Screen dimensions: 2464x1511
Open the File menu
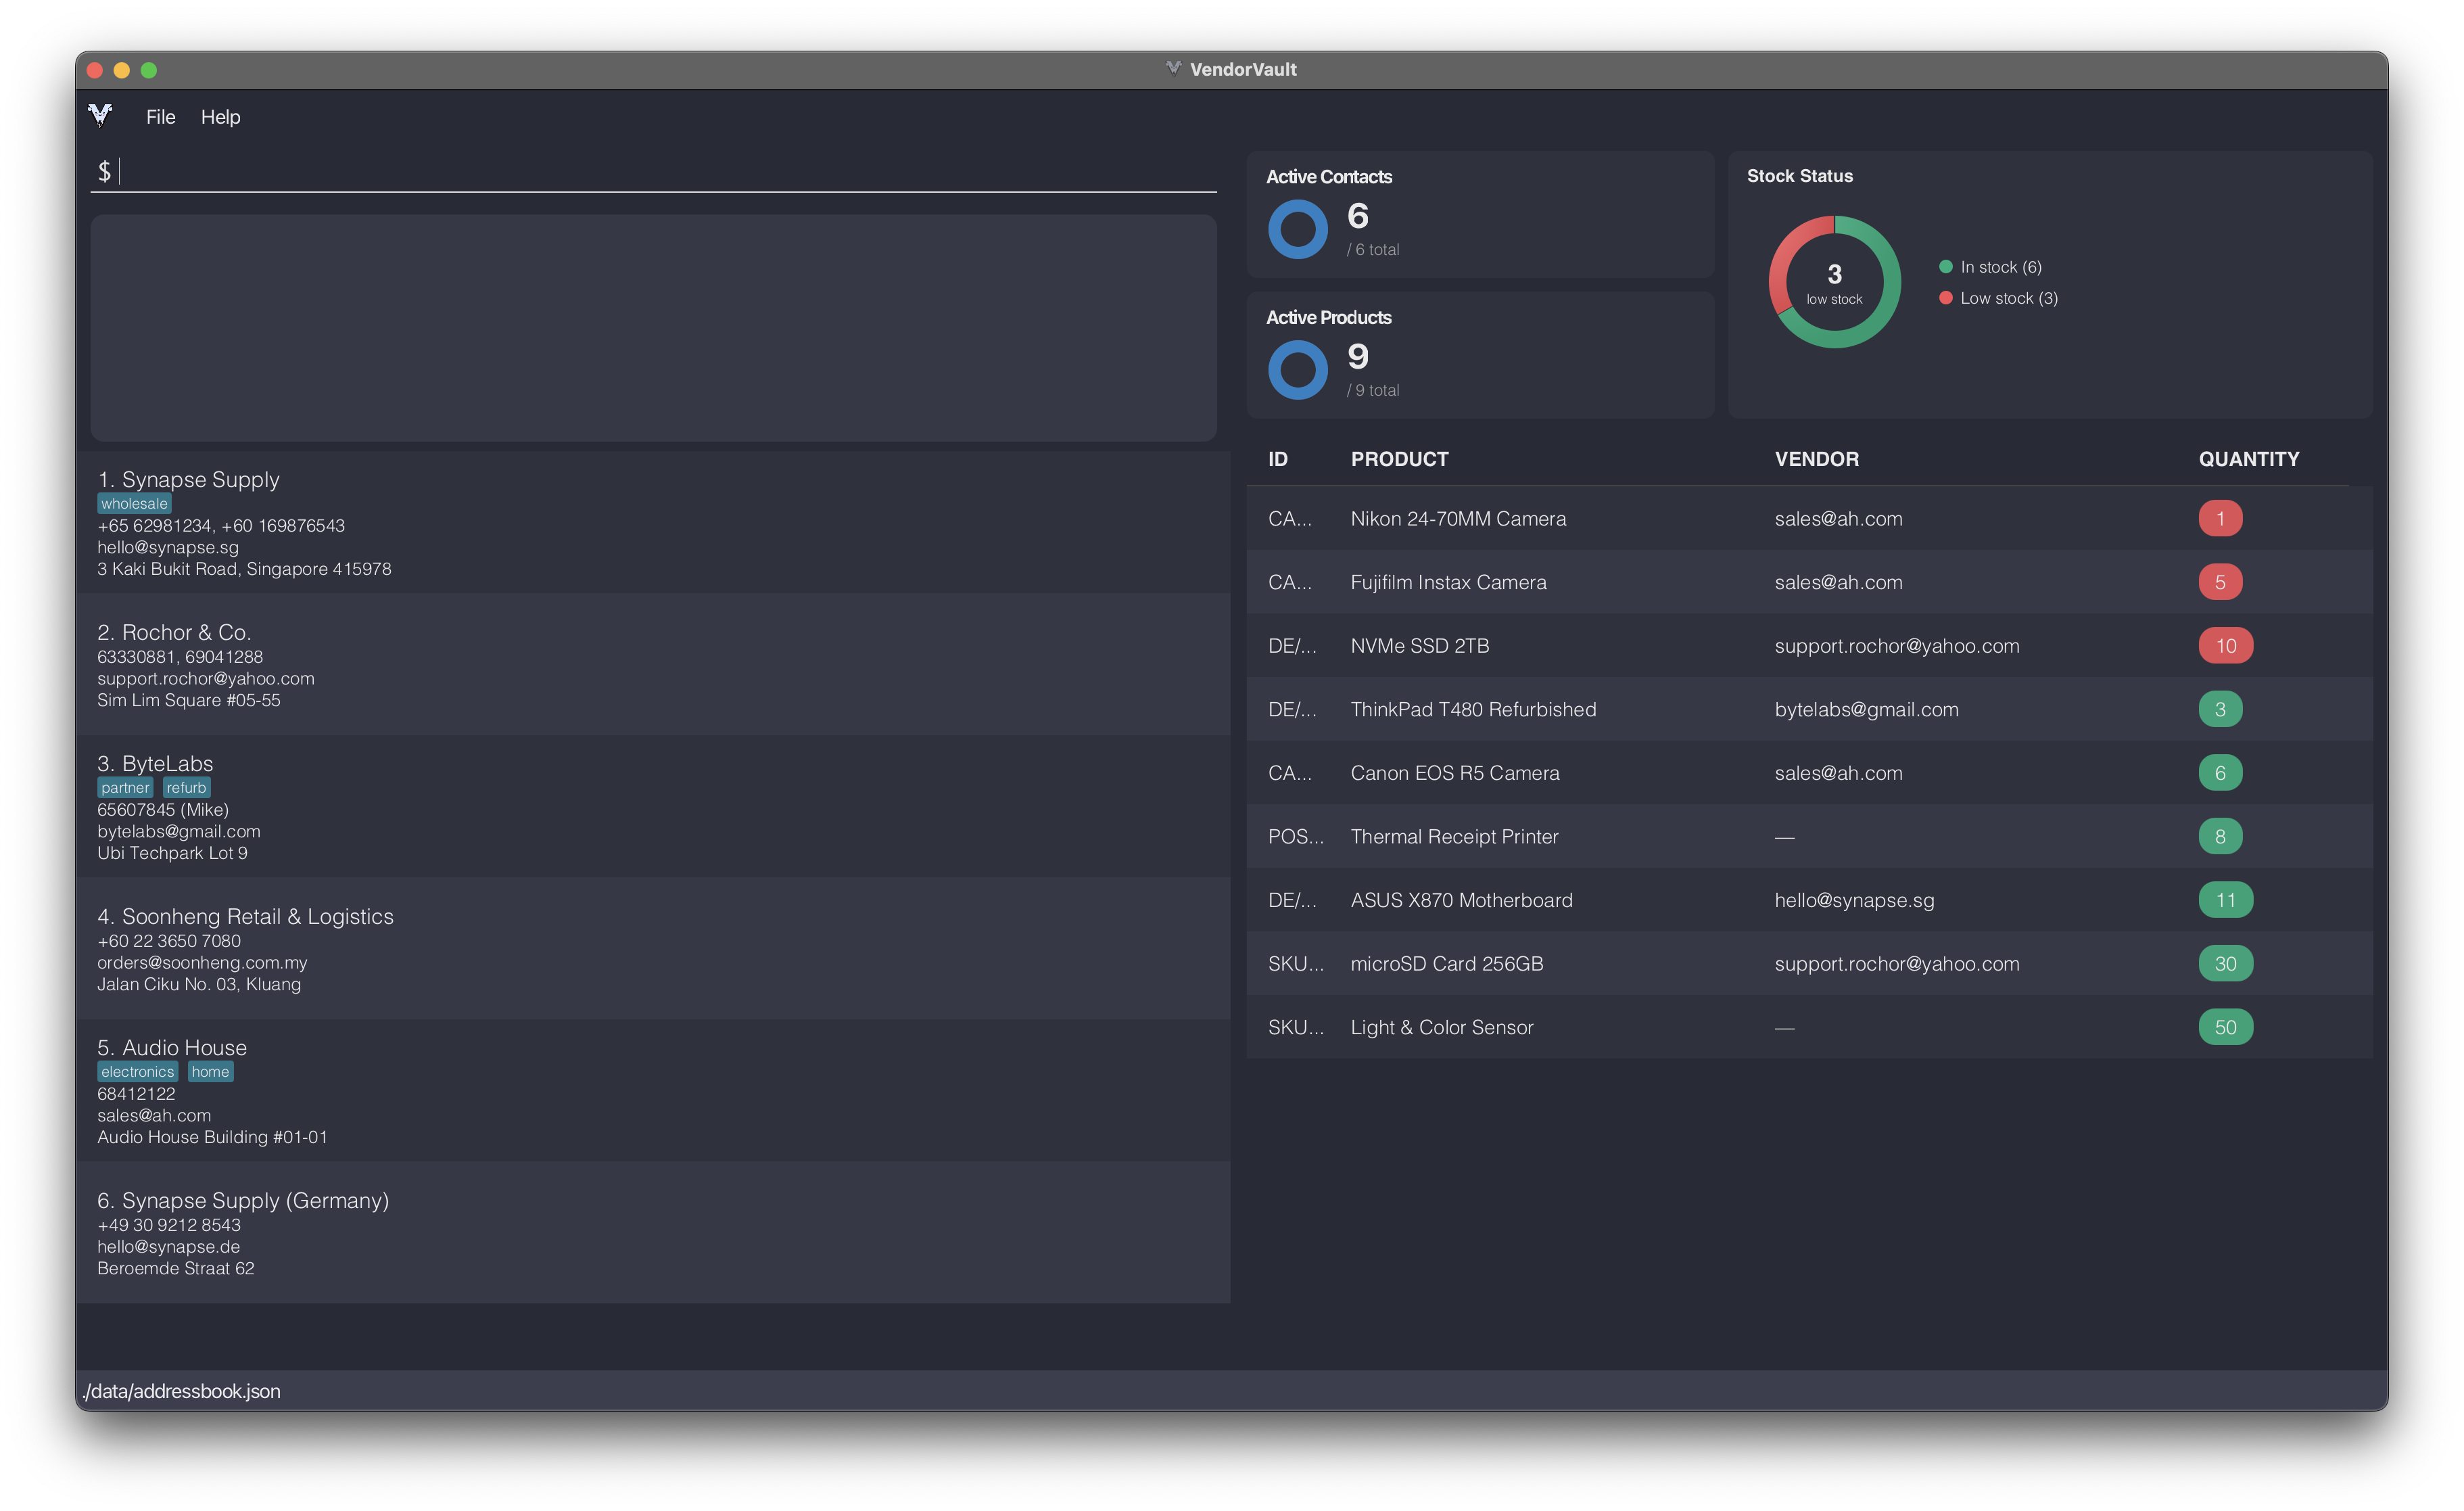coord(160,117)
